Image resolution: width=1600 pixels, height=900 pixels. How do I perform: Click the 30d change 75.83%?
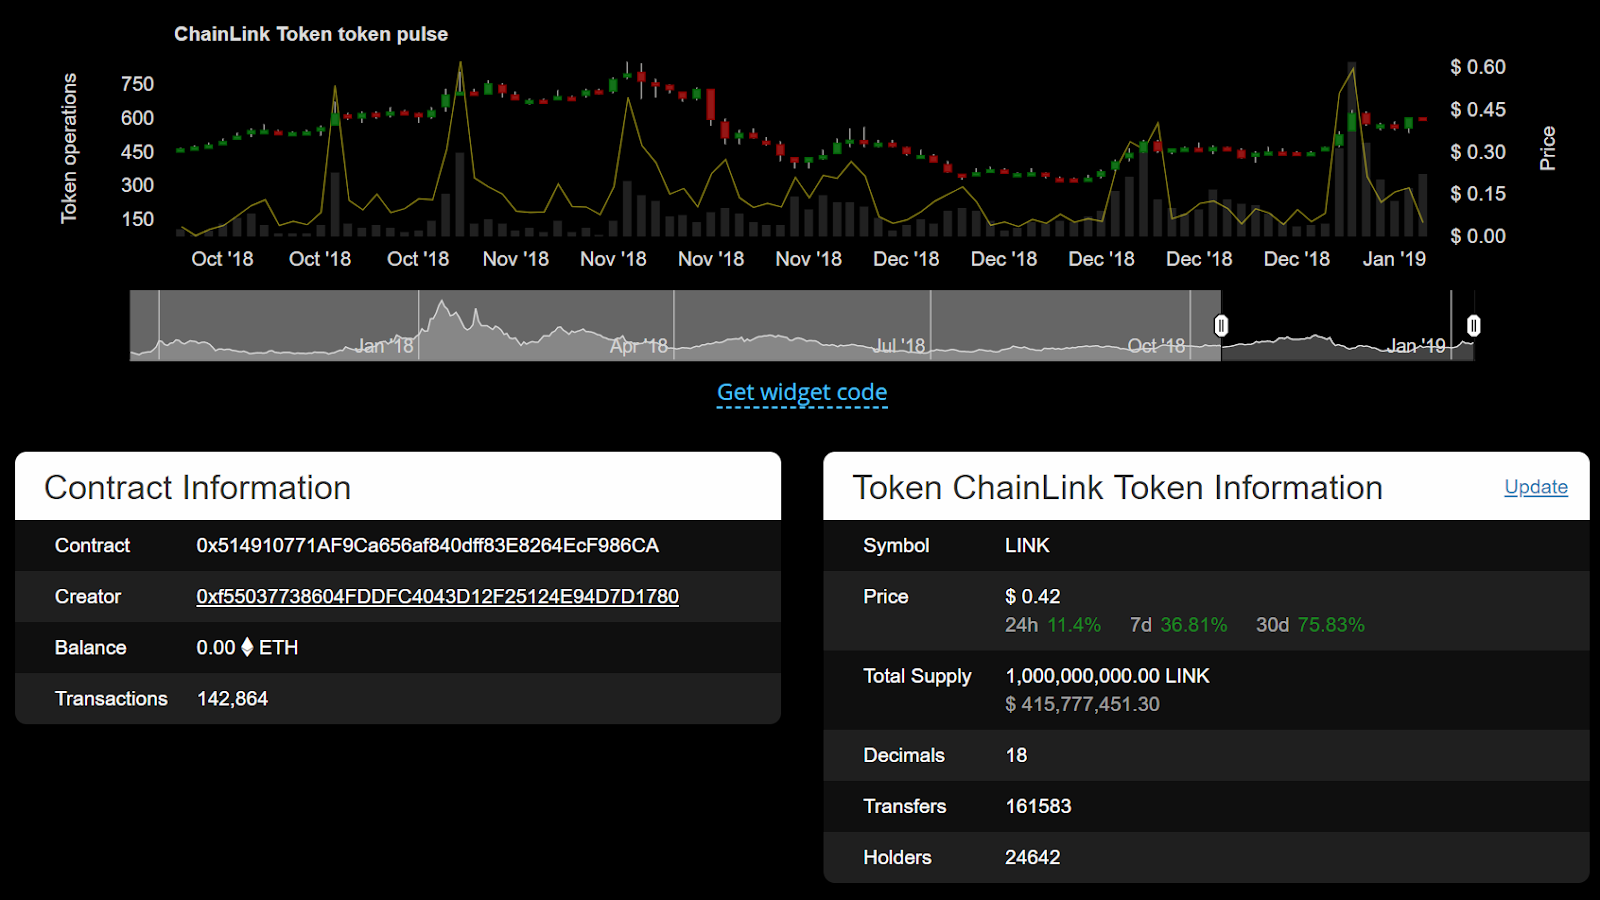[1331, 625]
